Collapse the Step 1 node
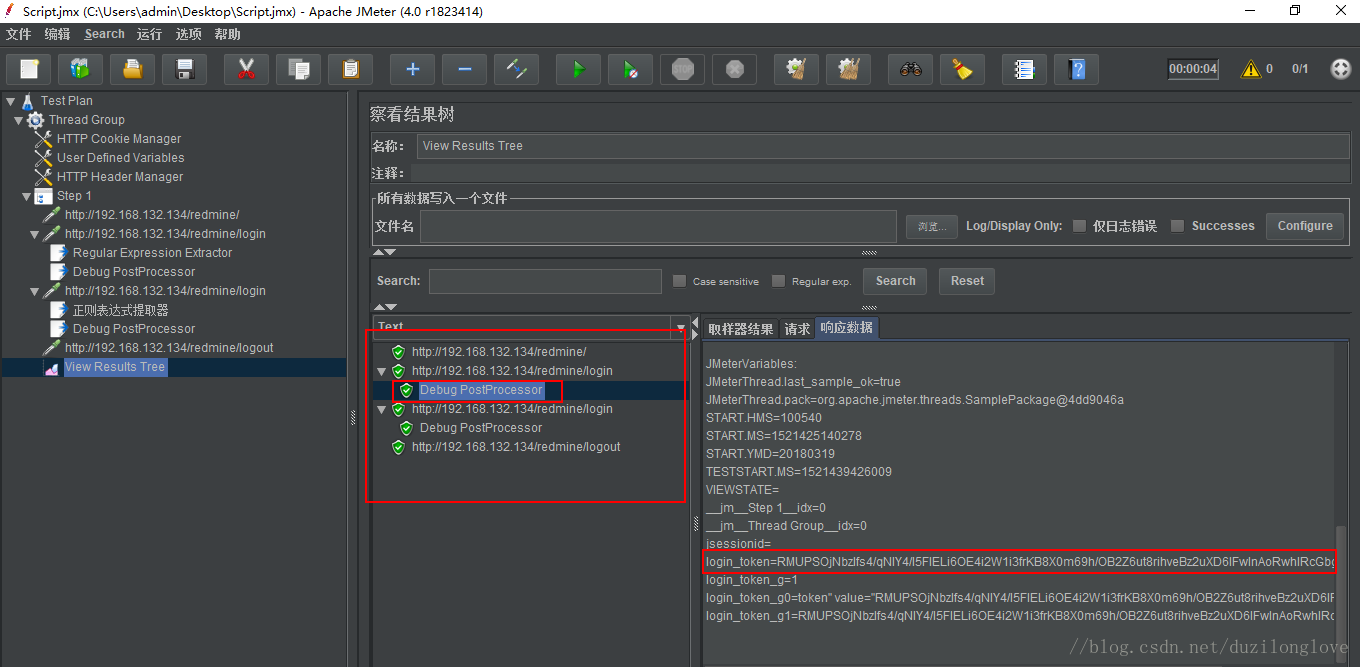 click(x=26, y=196)
